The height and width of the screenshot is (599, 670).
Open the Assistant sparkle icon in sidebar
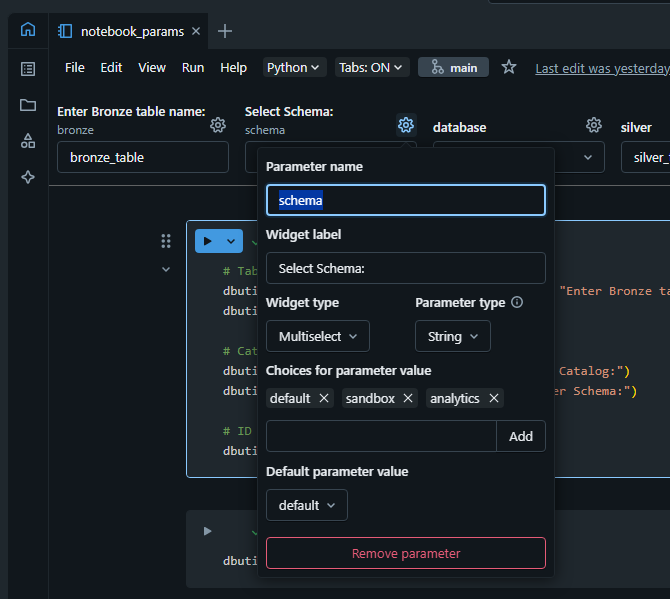28,177
